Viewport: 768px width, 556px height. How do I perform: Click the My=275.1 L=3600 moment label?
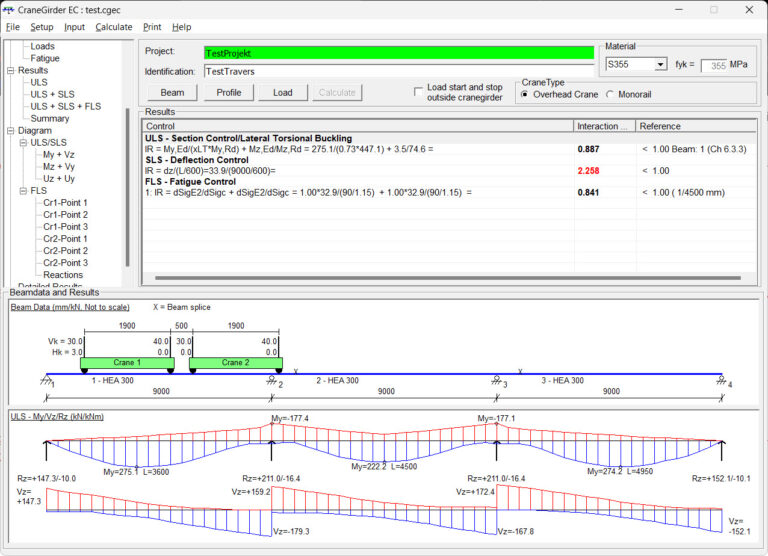136,472
